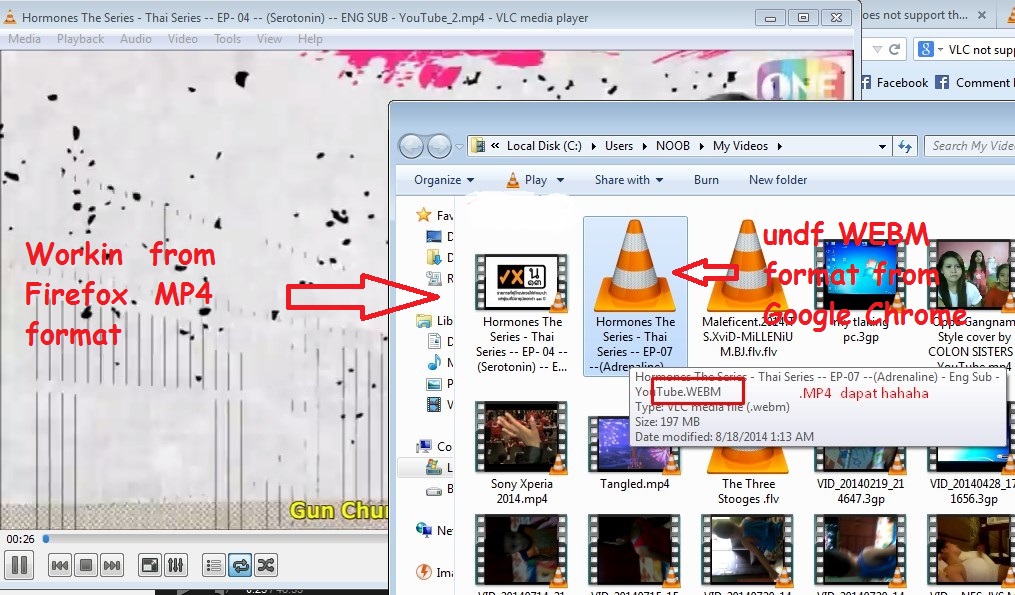Select Sony Xperia 2014.mp4 file
Viewport: 1015px width, 595px height.
point(522,453)
